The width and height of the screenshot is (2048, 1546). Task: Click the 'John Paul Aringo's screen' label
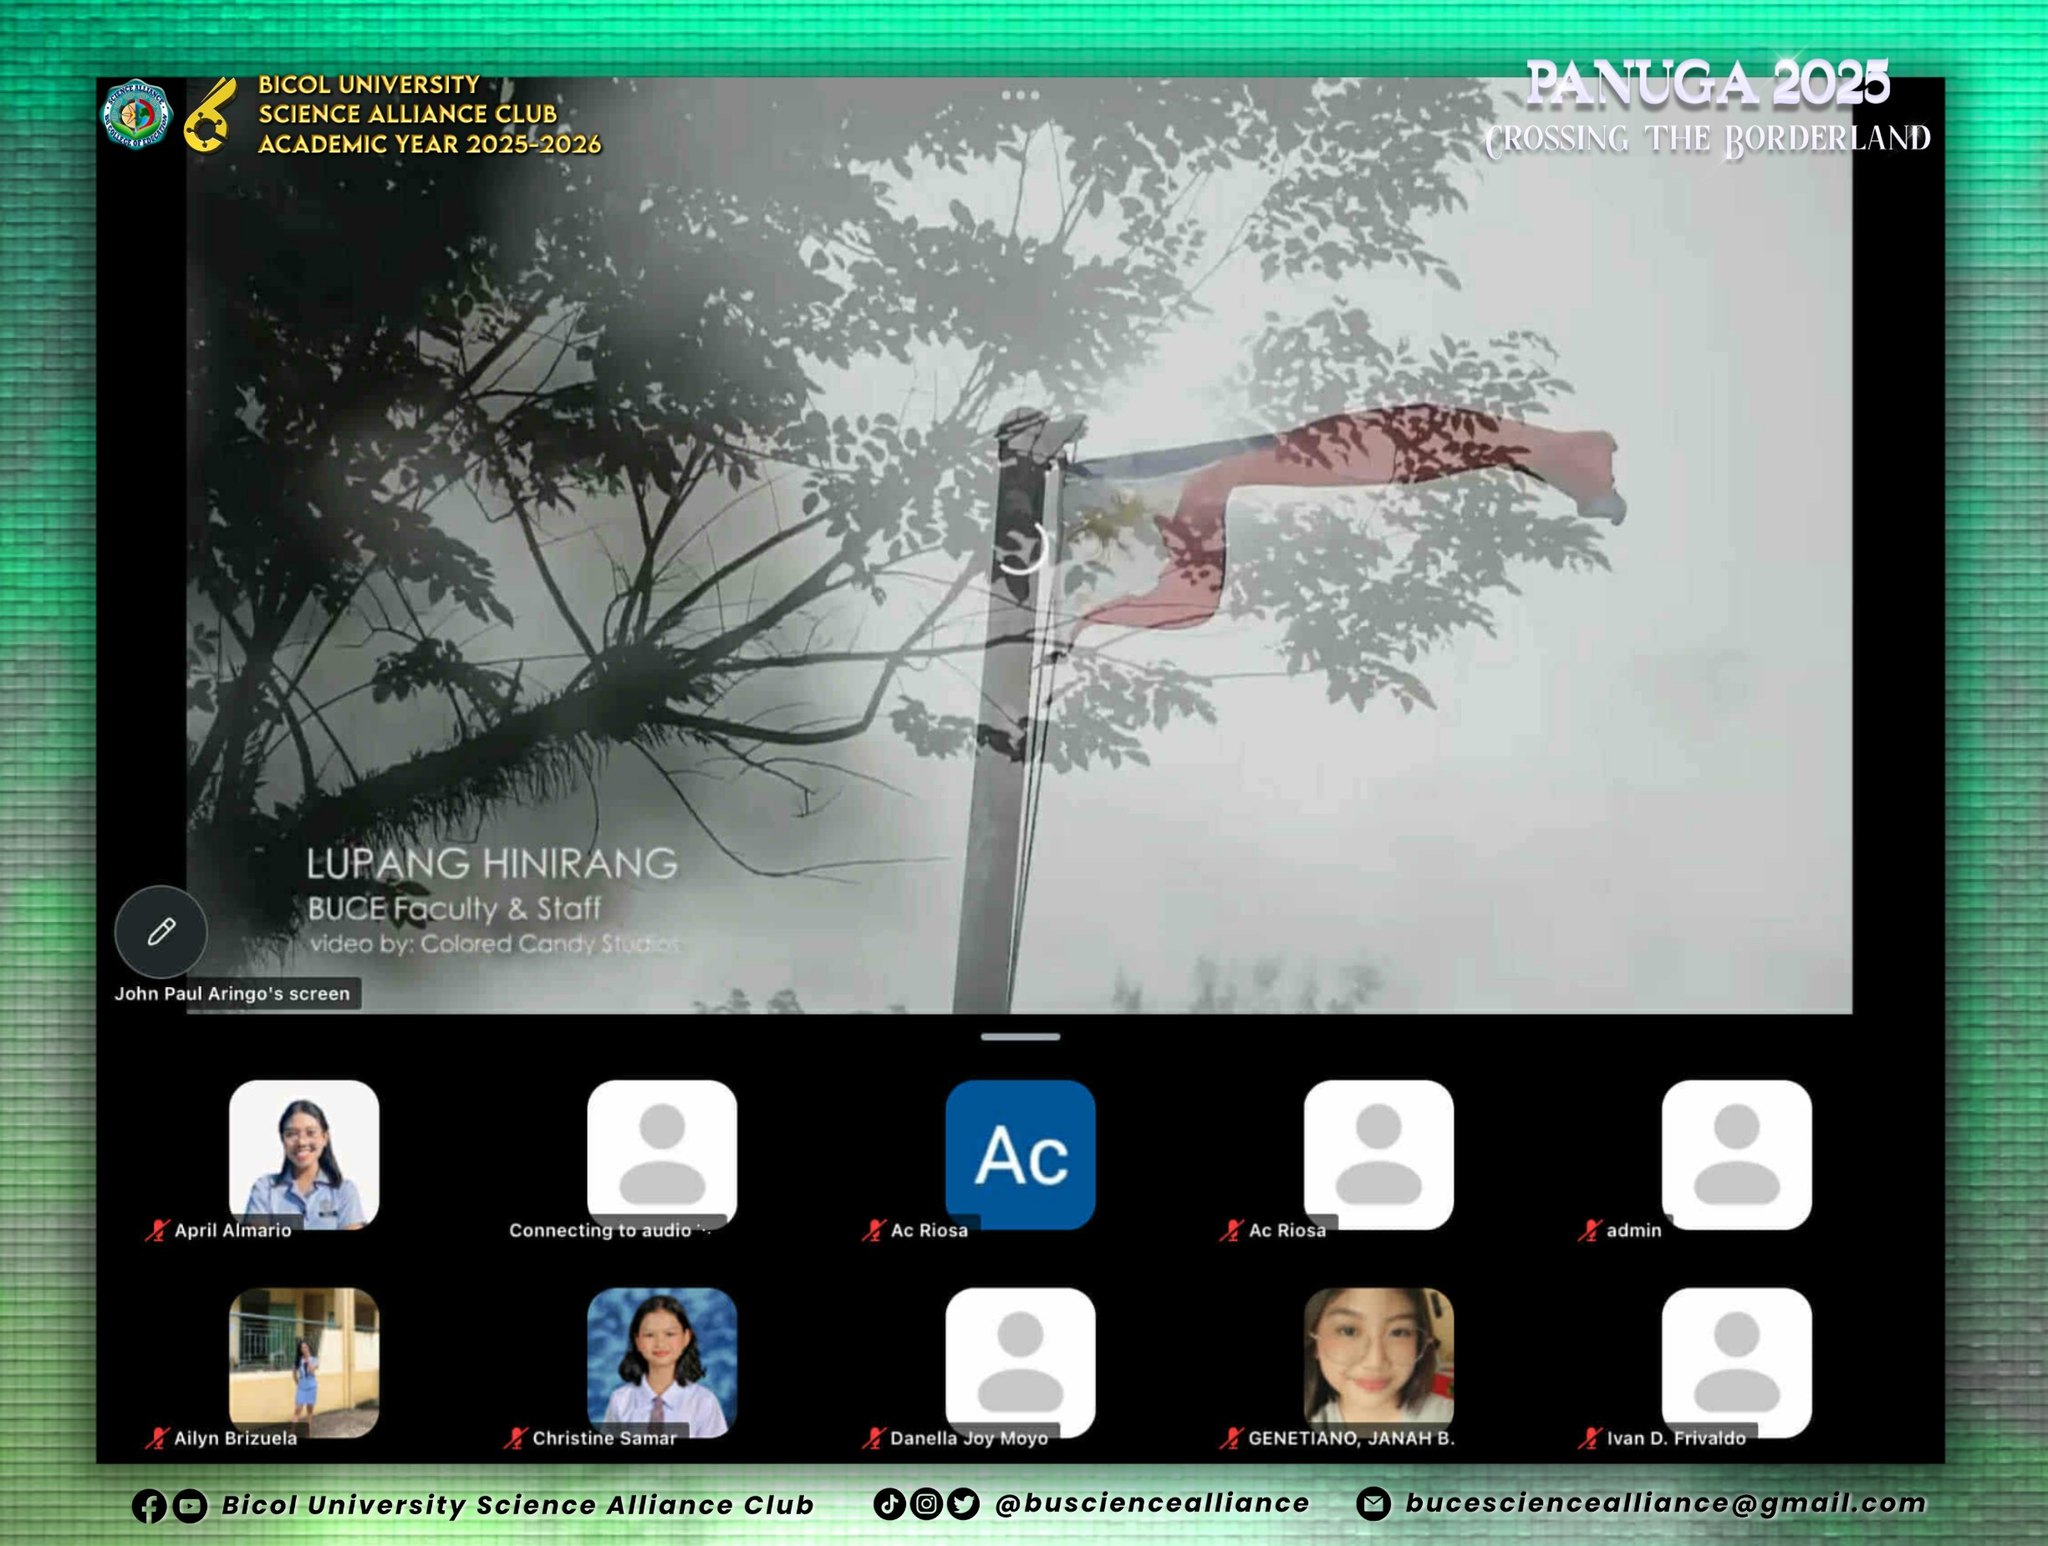232,994
